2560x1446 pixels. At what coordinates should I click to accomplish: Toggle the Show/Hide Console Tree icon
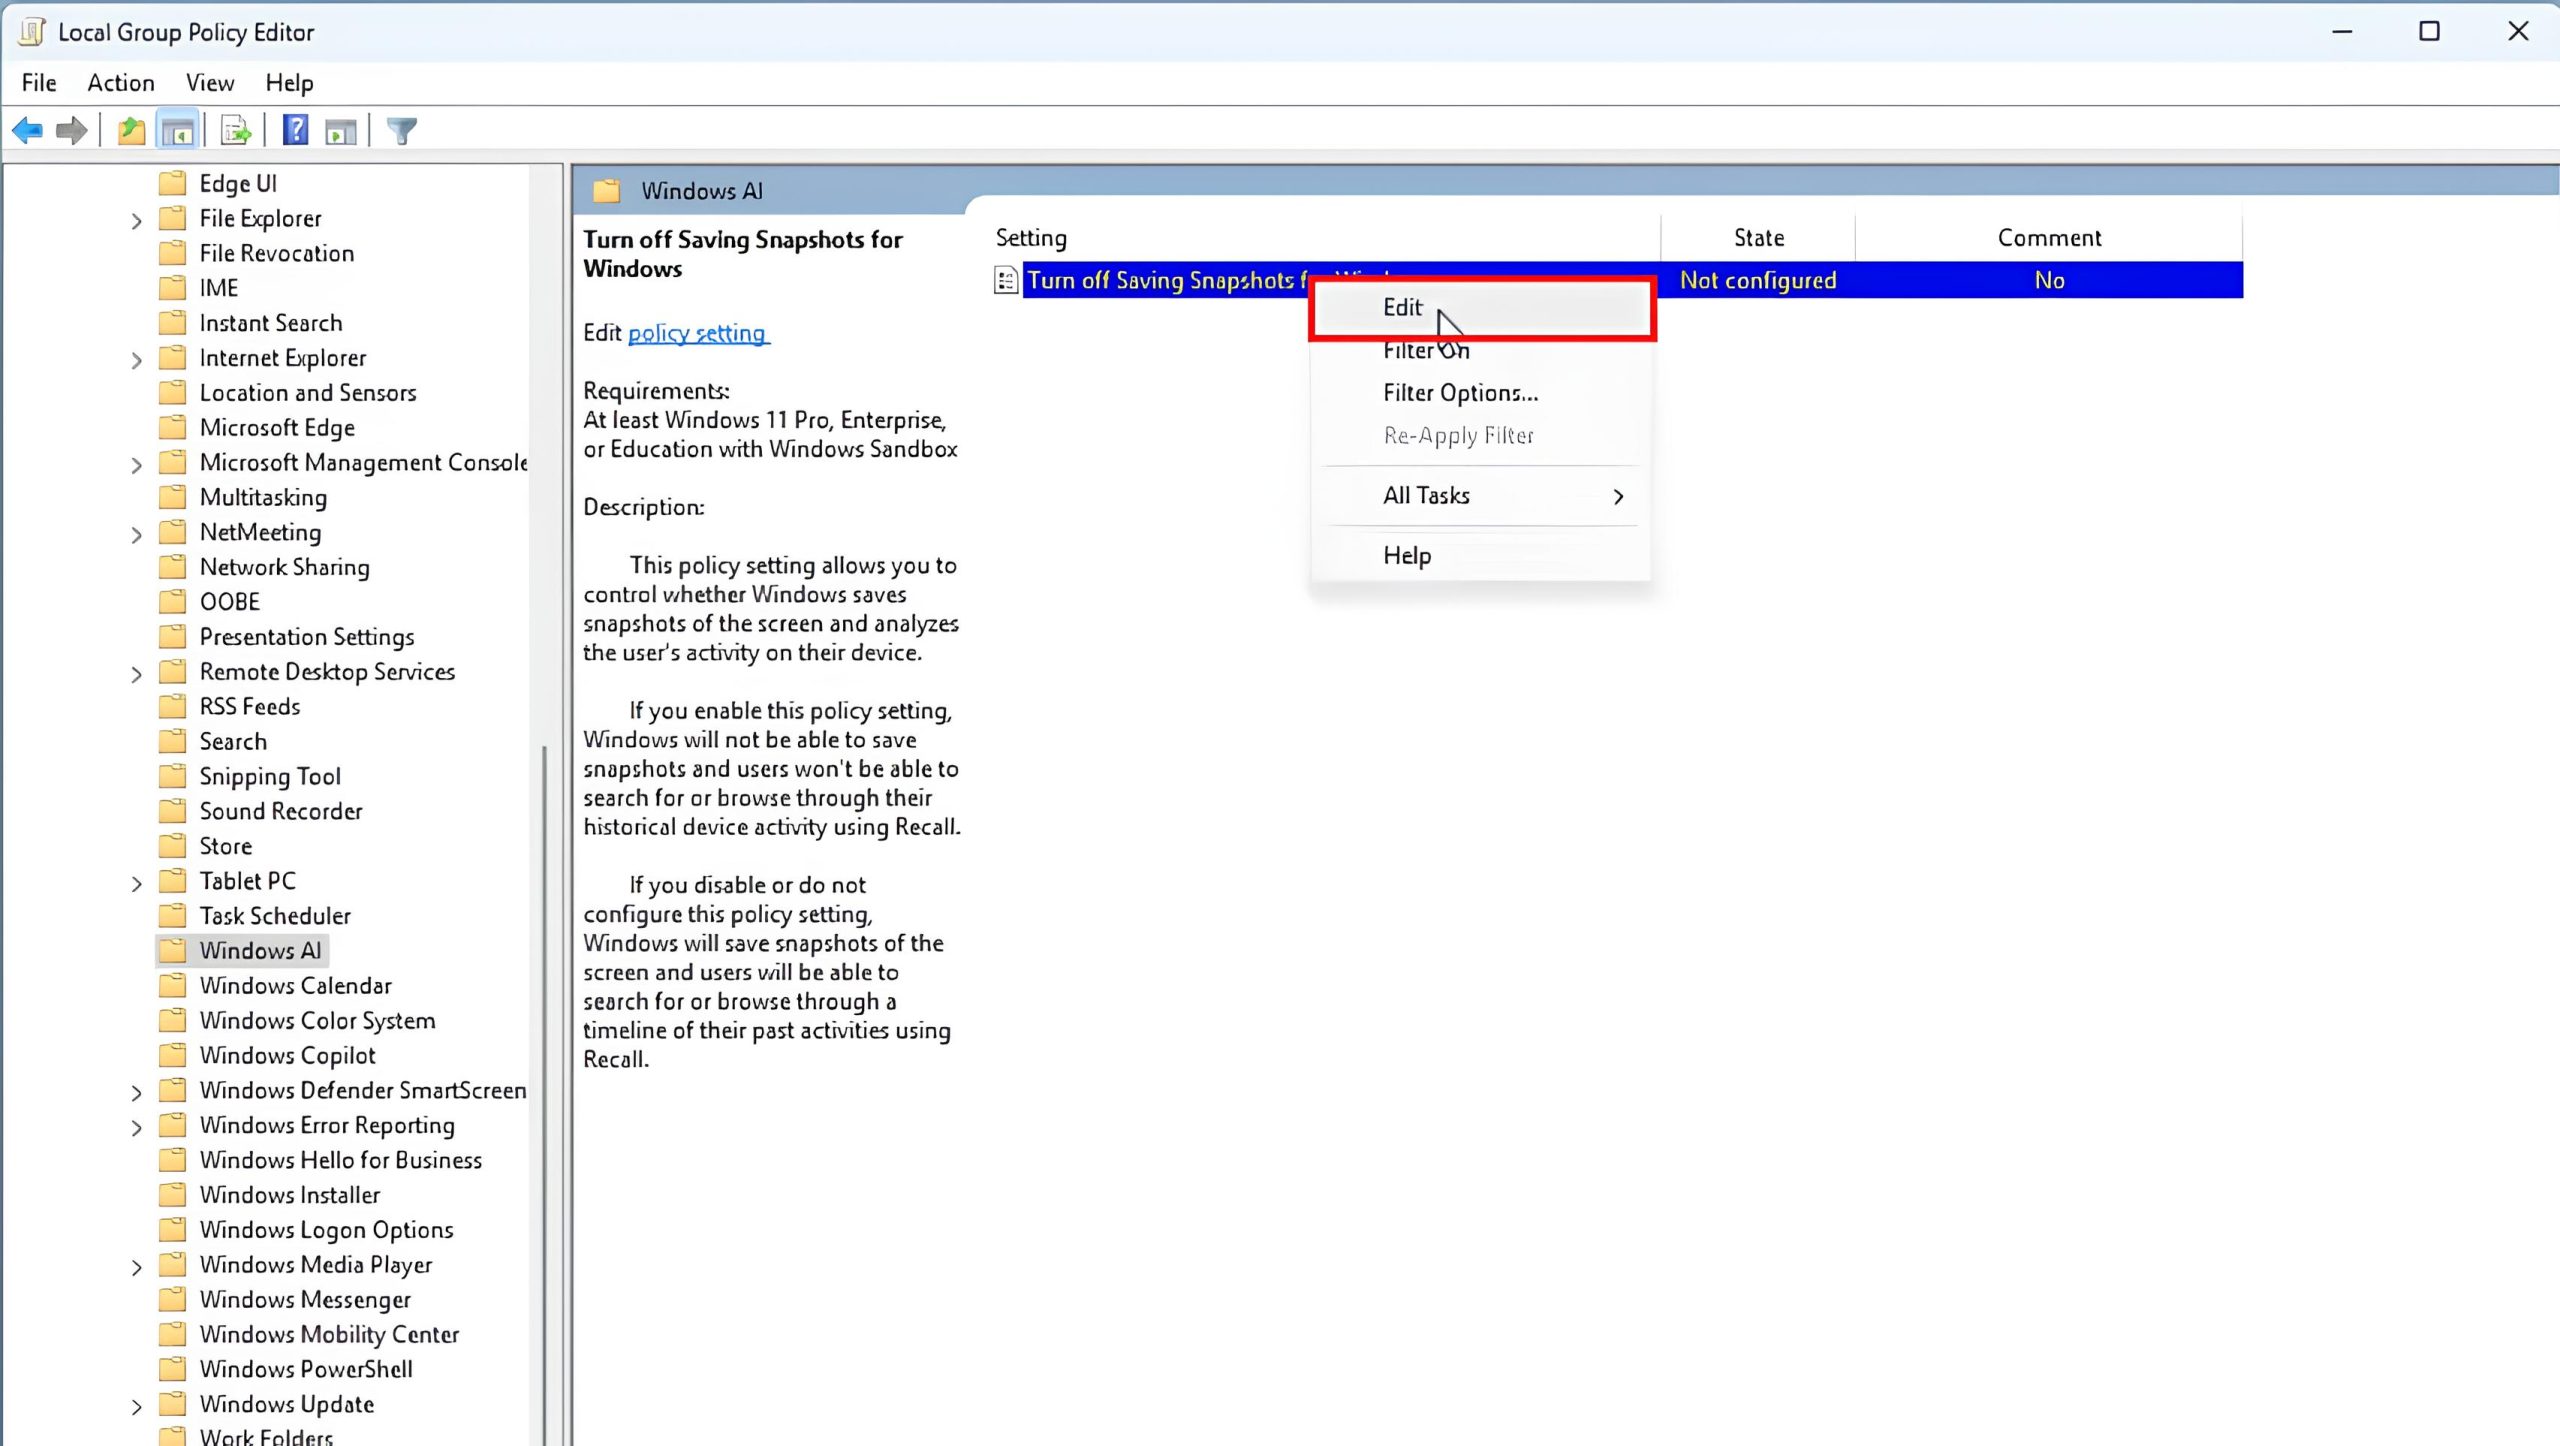pos(177,130)
